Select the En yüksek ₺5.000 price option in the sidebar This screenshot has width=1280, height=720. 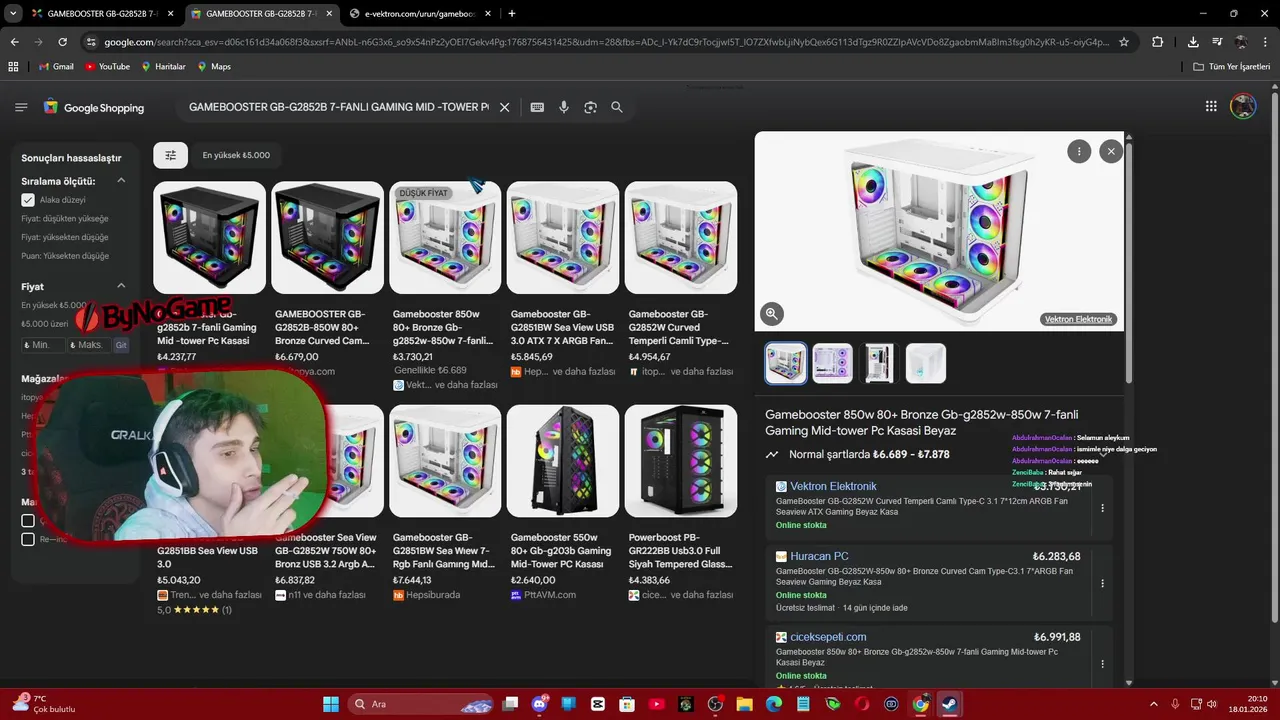(55, 305)
